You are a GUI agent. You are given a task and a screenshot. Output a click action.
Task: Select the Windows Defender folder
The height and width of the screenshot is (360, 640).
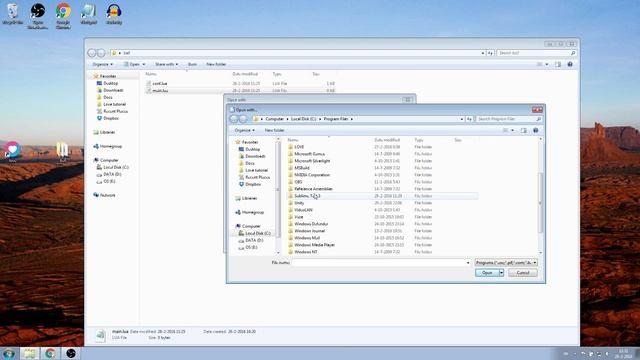(x=311, y=224)
